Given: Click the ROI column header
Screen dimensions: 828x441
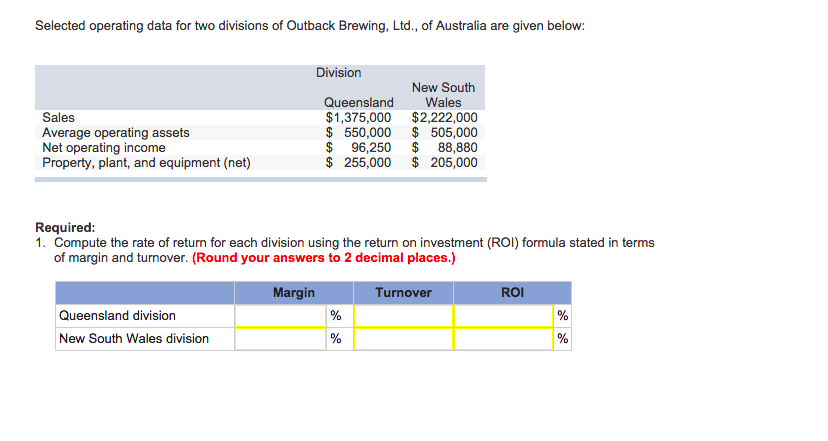Looking at the screenshot, I should pyautogui.click(x=512, y=293).
